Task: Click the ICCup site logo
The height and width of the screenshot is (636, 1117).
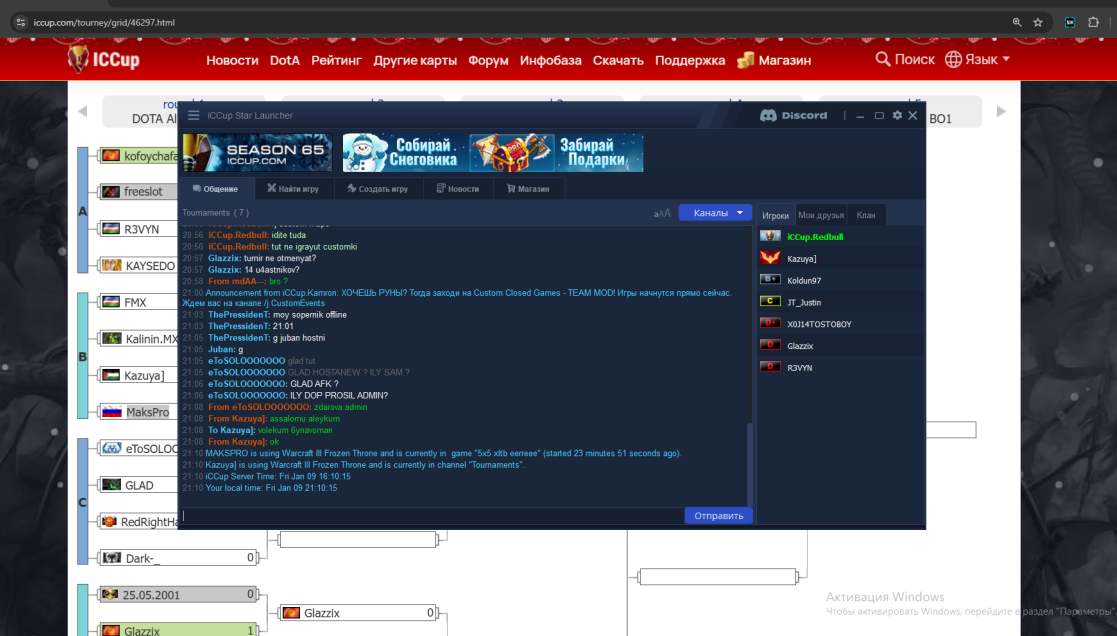Action: point(104,59)
